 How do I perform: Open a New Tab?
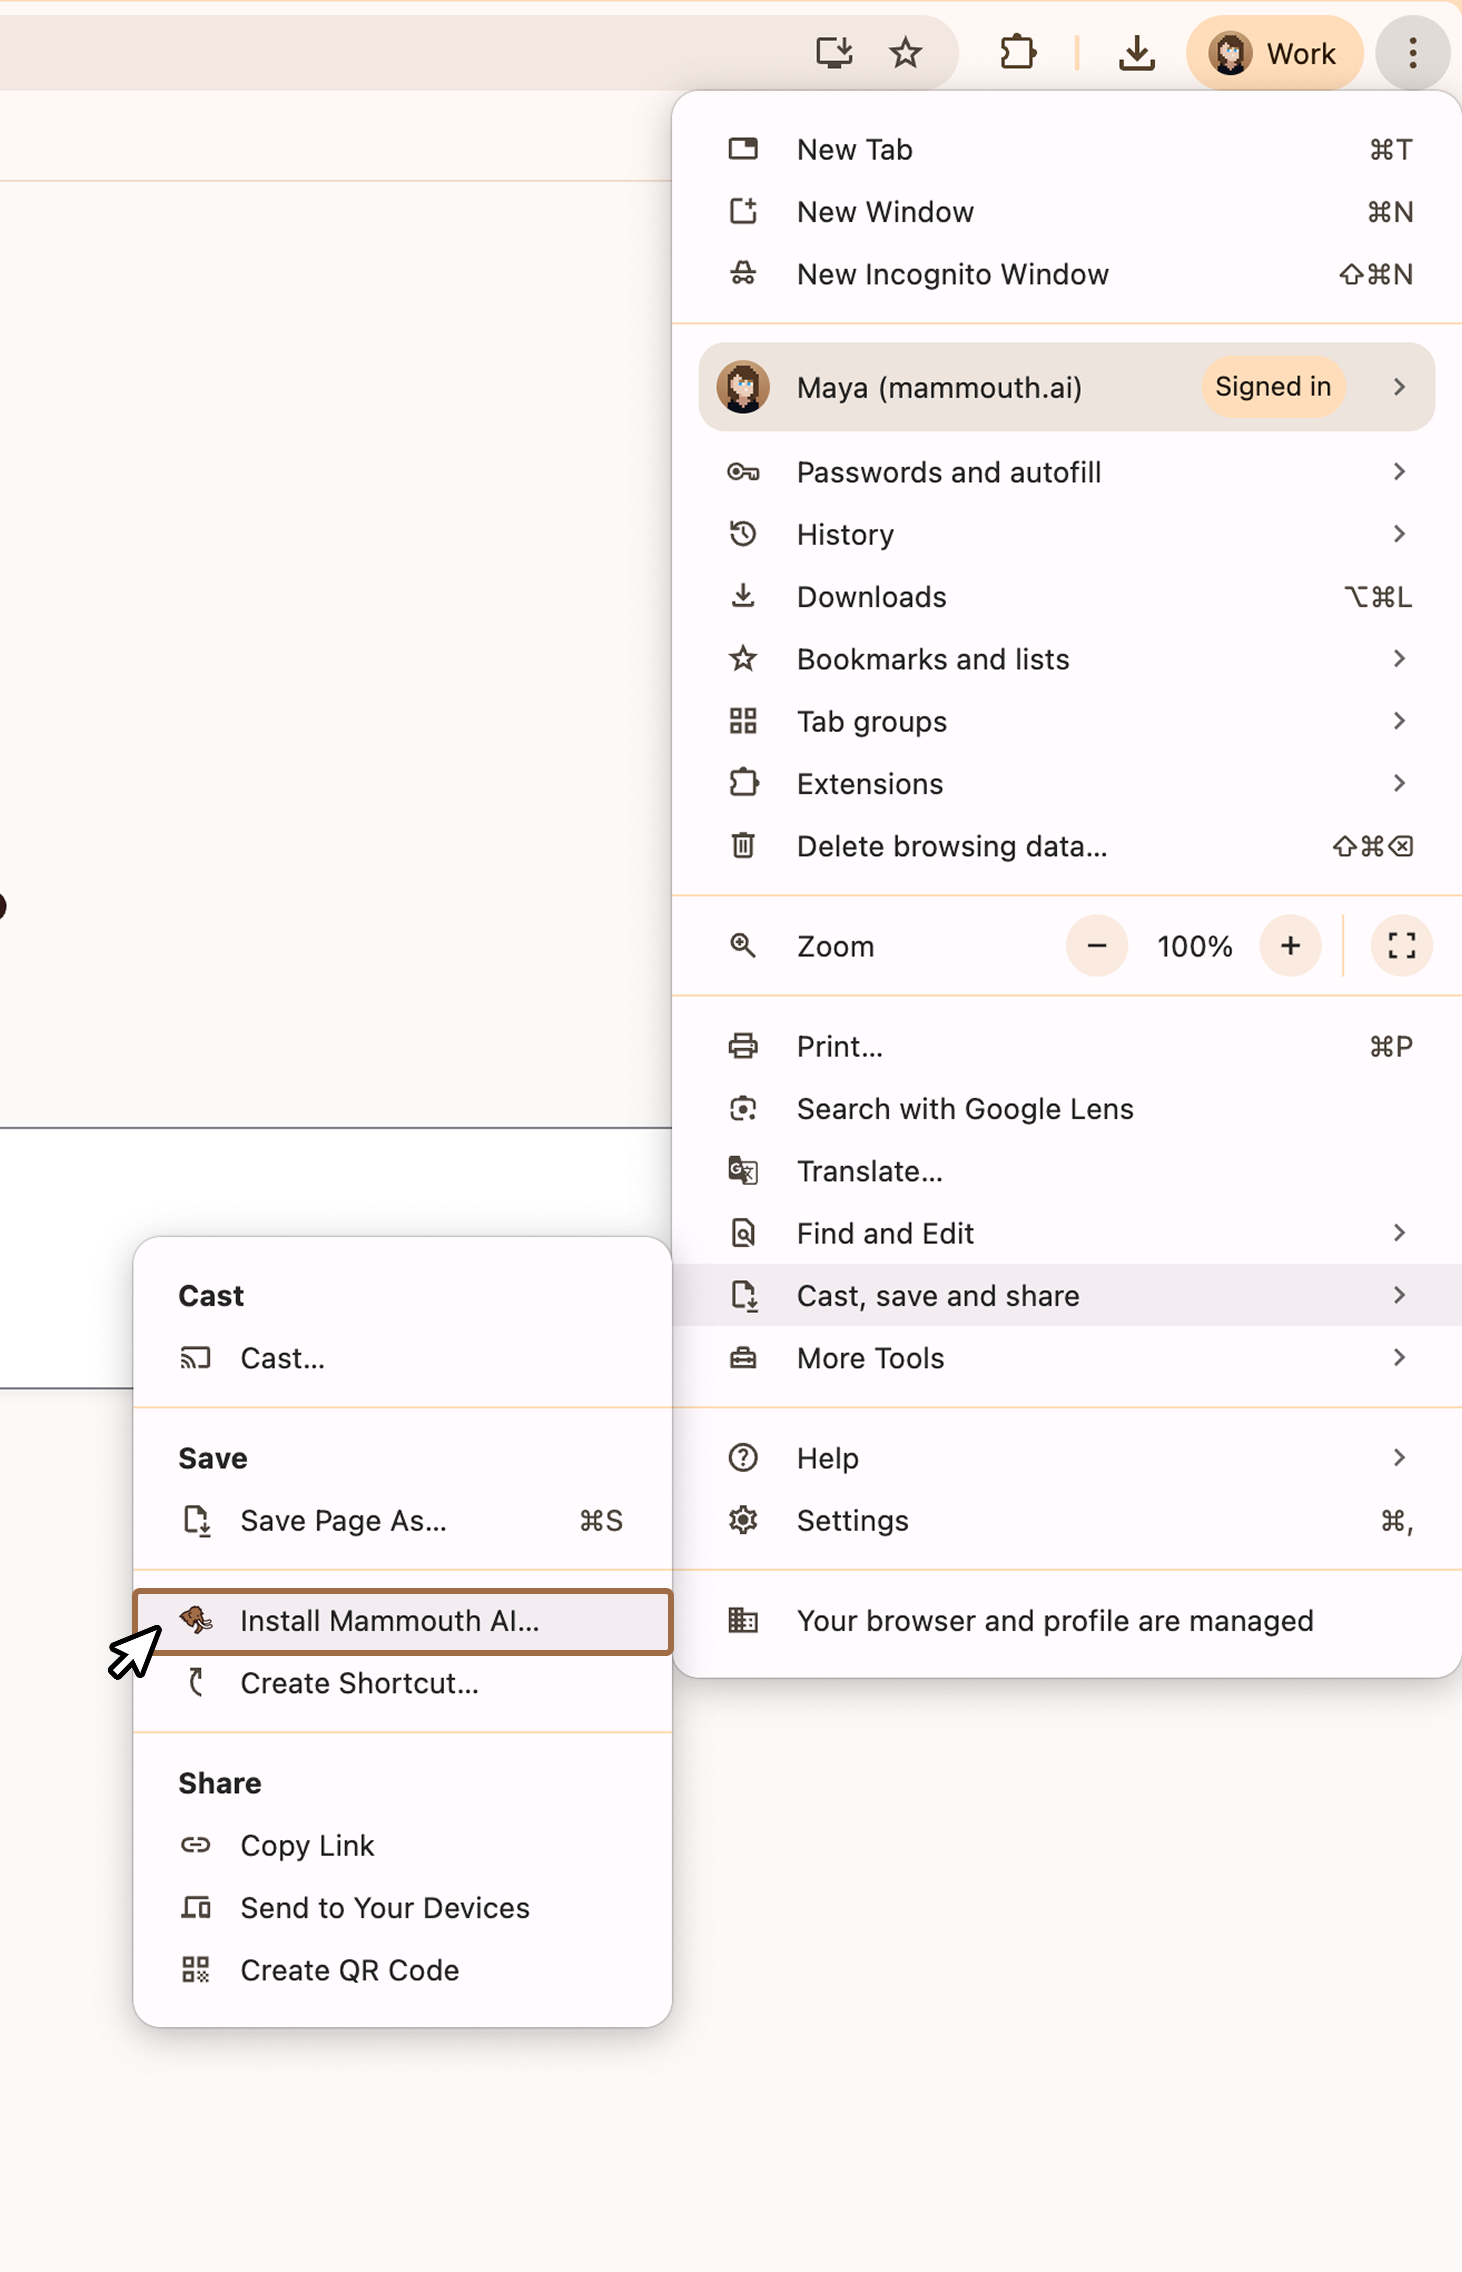tap(1066, 149)
